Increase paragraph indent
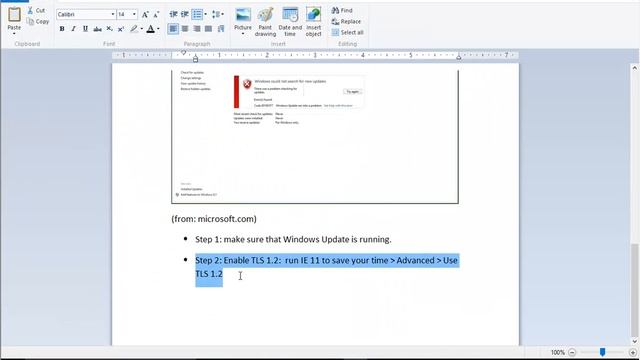Viewport: 640px width, 360px height. coord(184,14)
